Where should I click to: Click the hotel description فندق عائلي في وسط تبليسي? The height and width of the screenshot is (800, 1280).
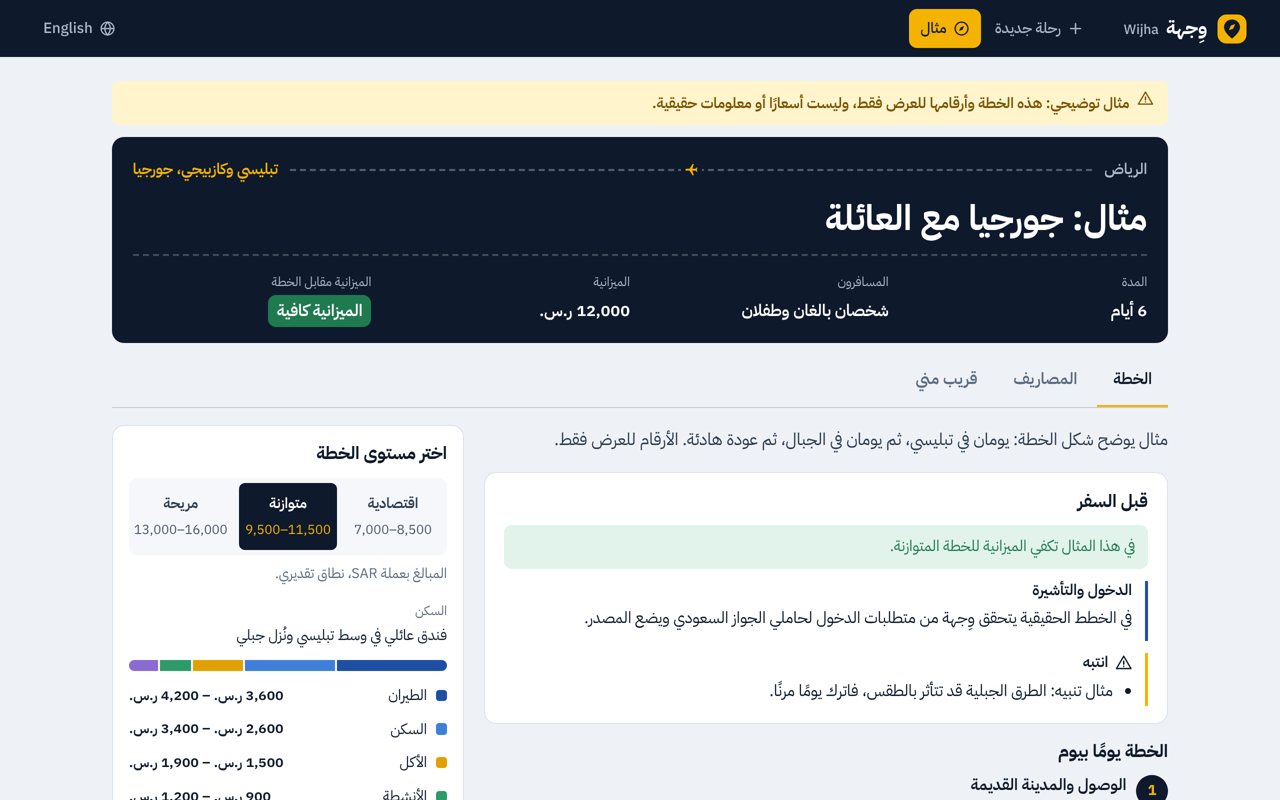click(341, 636)
